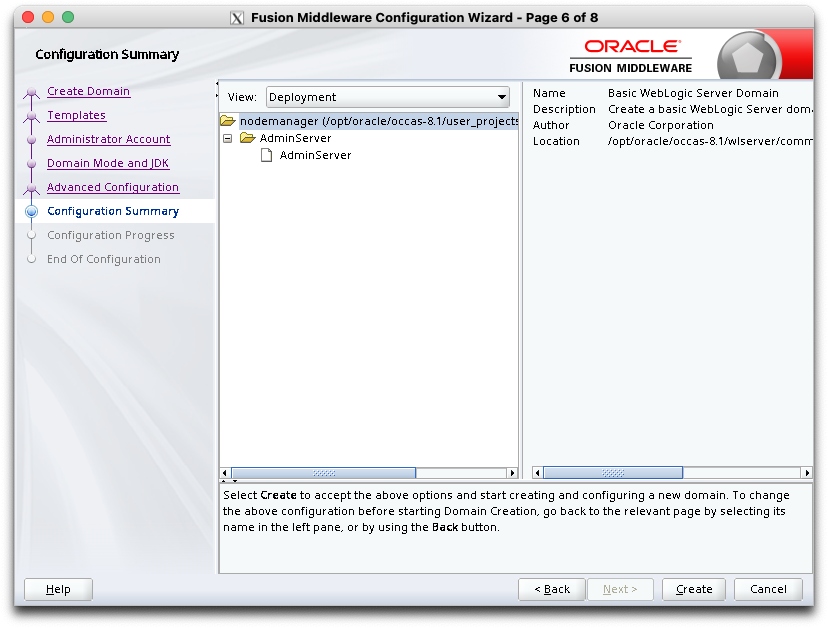Click the Name label in details pane
This screenshot has width=828, height=628.
coord(549,93)
